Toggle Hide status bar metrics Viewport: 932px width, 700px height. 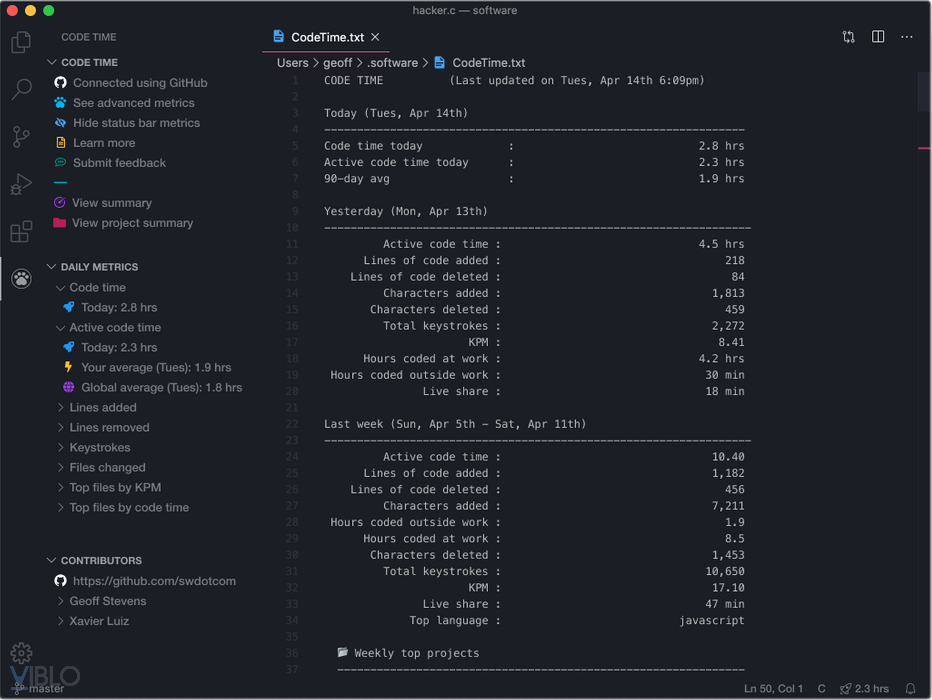tap(136, 123)
